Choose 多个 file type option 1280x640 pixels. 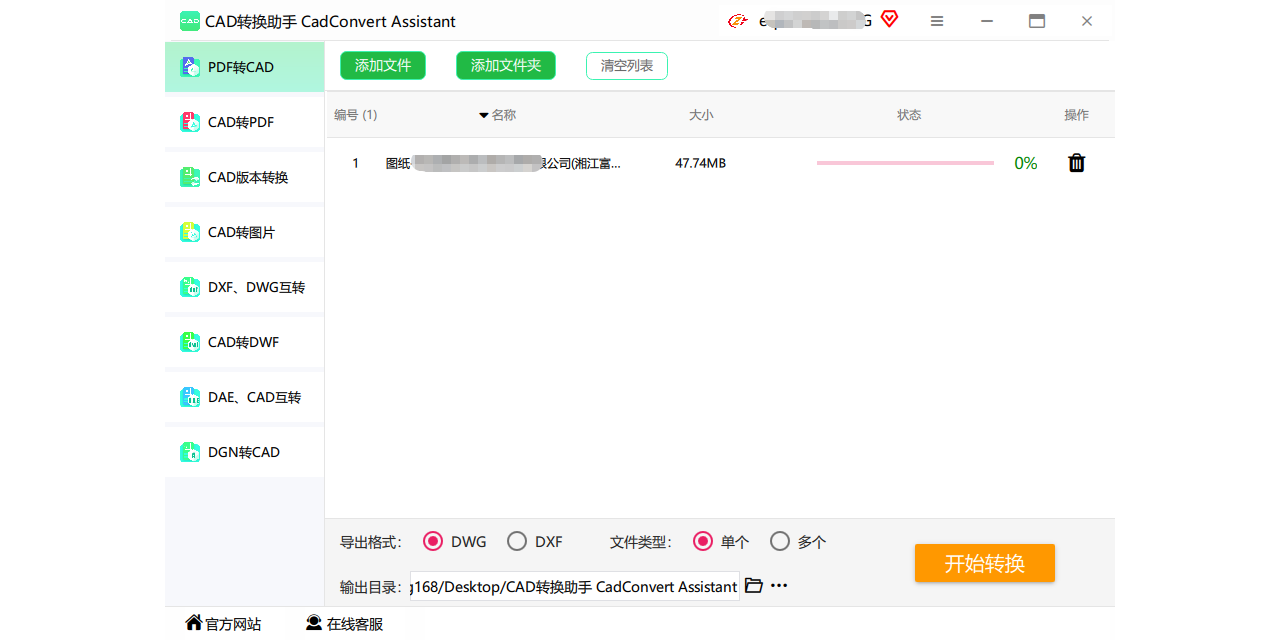pos(780,540)
